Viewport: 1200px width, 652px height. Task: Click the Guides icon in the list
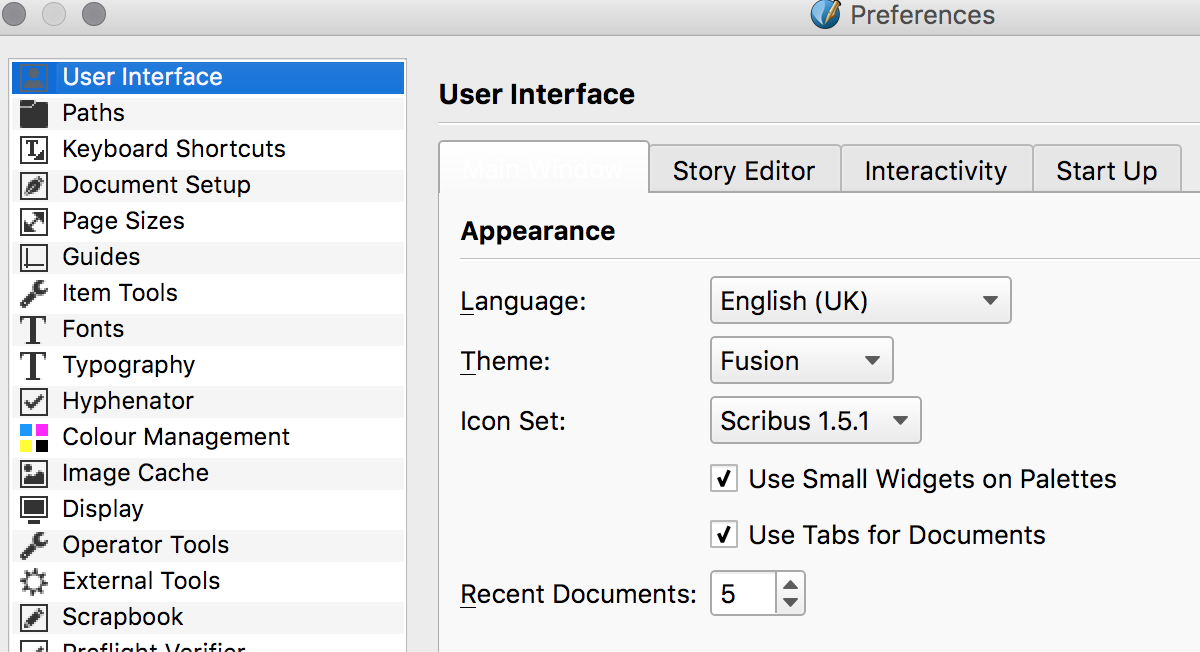[x=34, y=257]
